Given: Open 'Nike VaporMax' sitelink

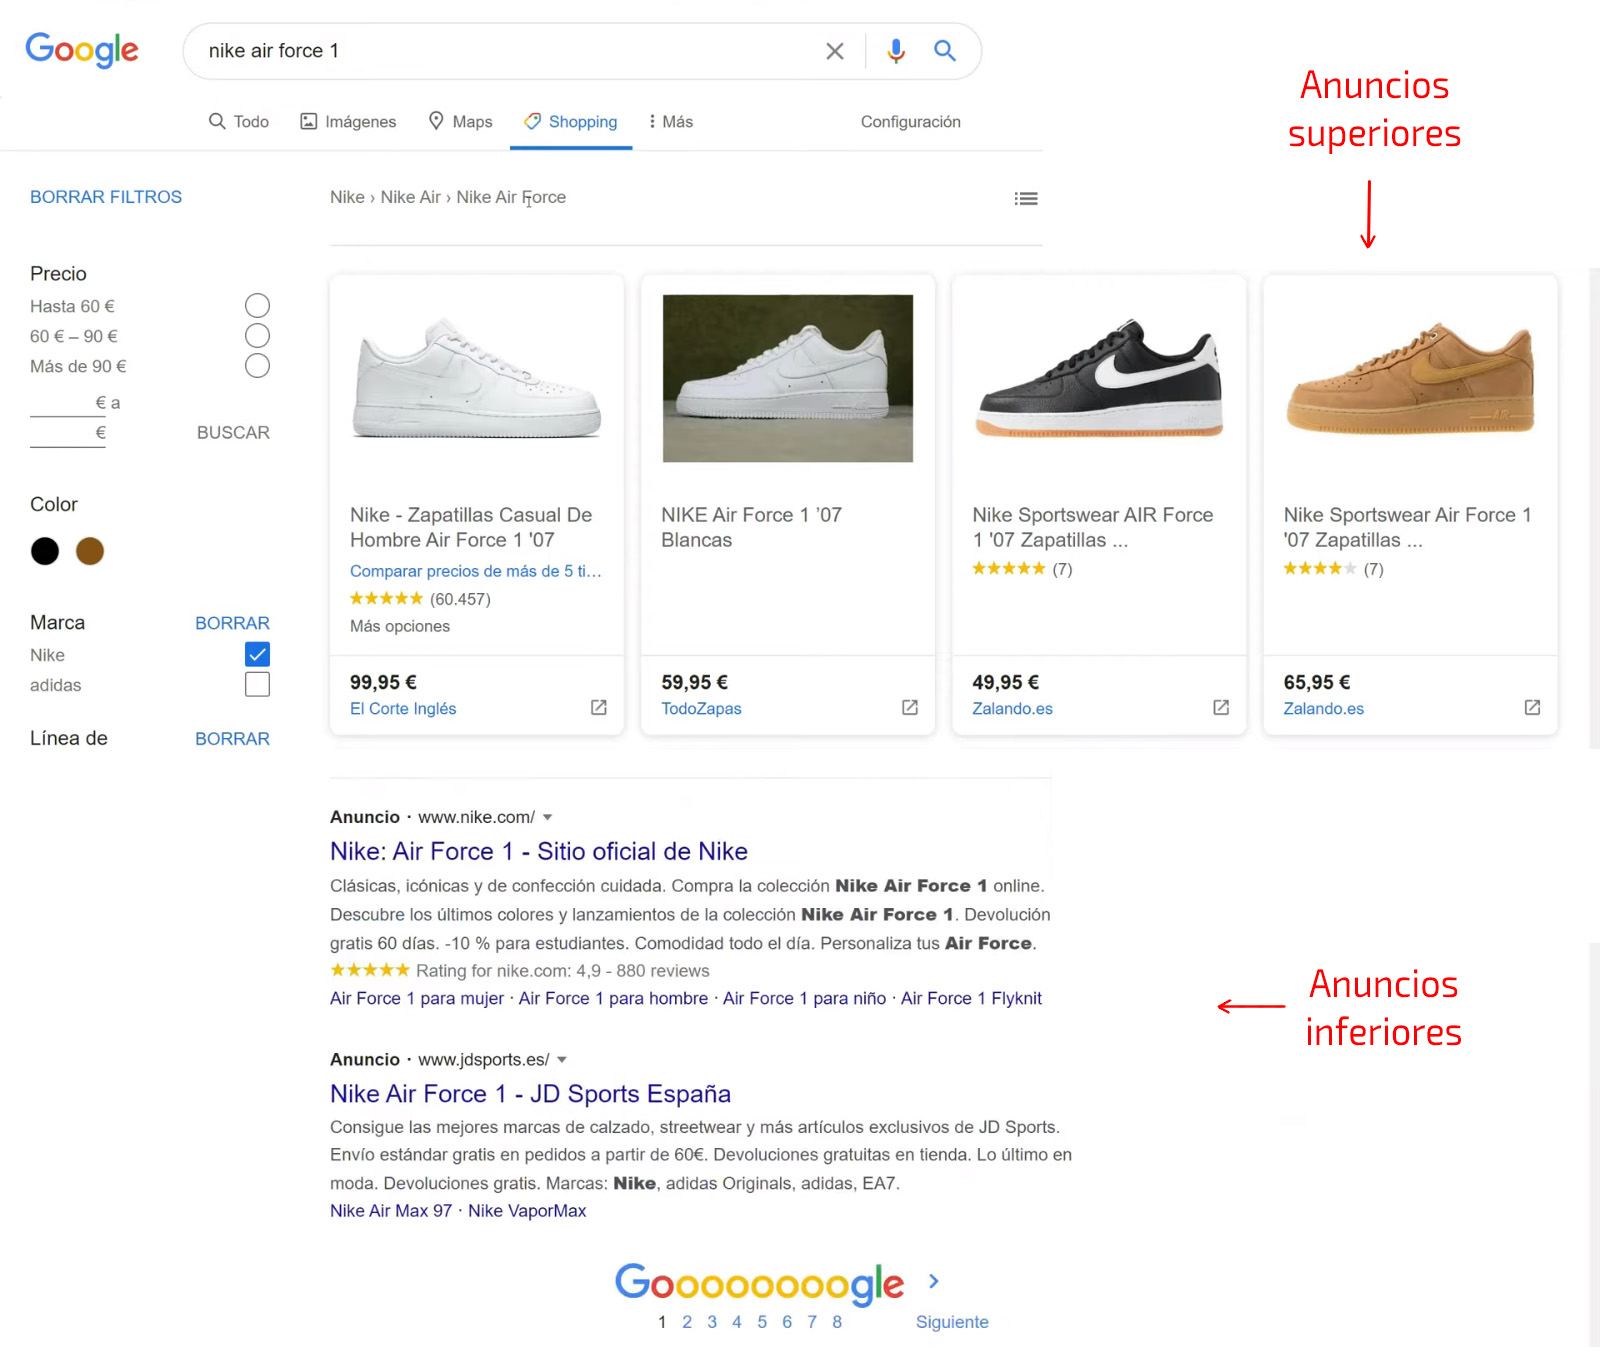Looking at the screenshot, I should click(x=527, y=1210).
